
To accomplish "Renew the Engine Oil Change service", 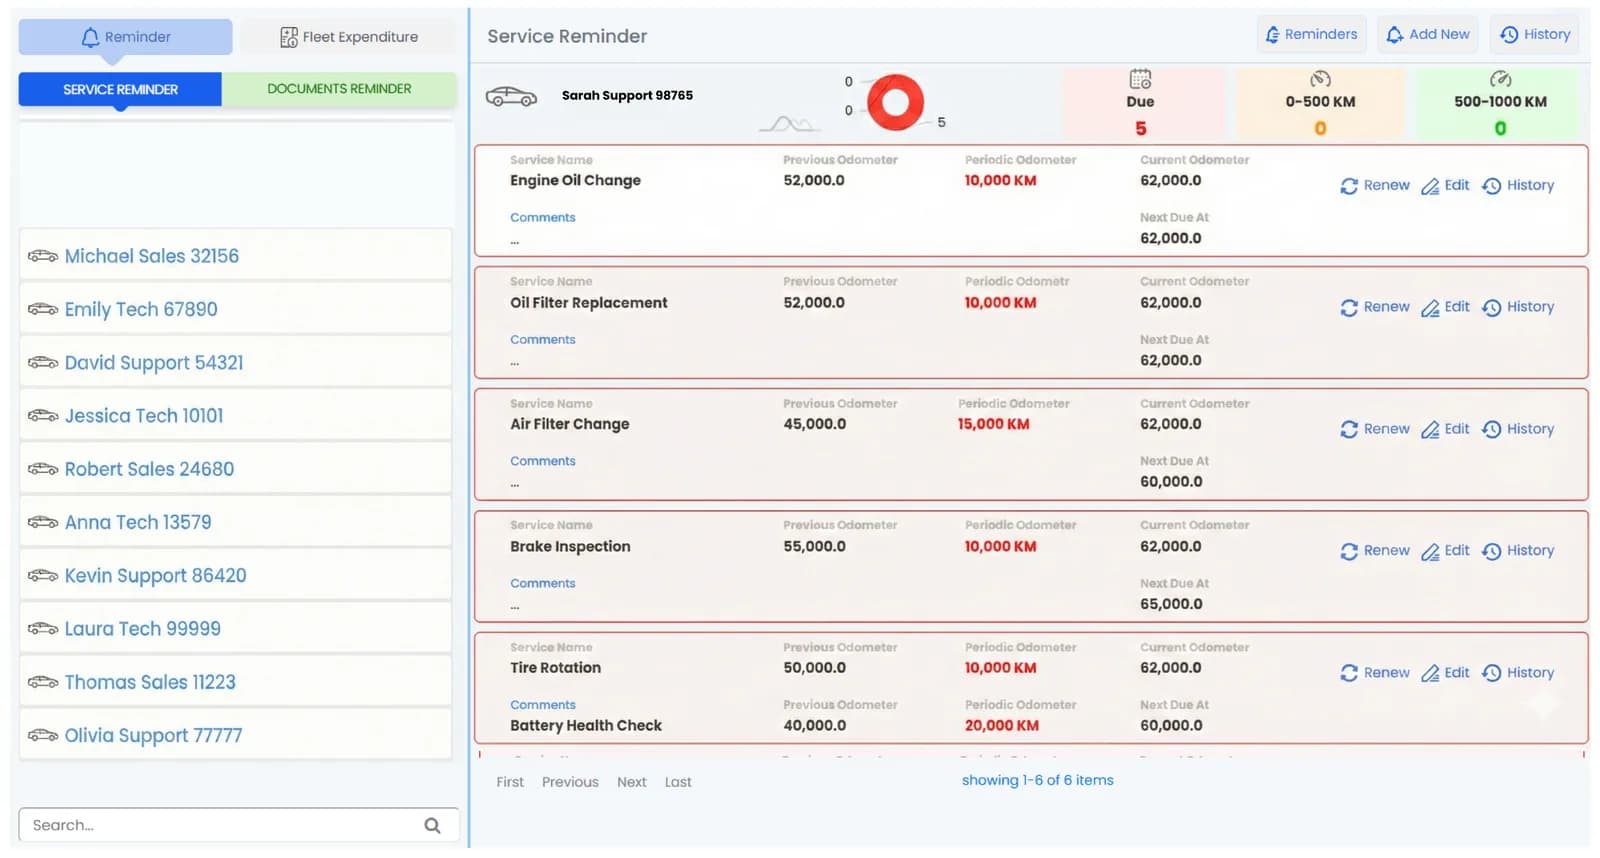I will coord(1375,185).
